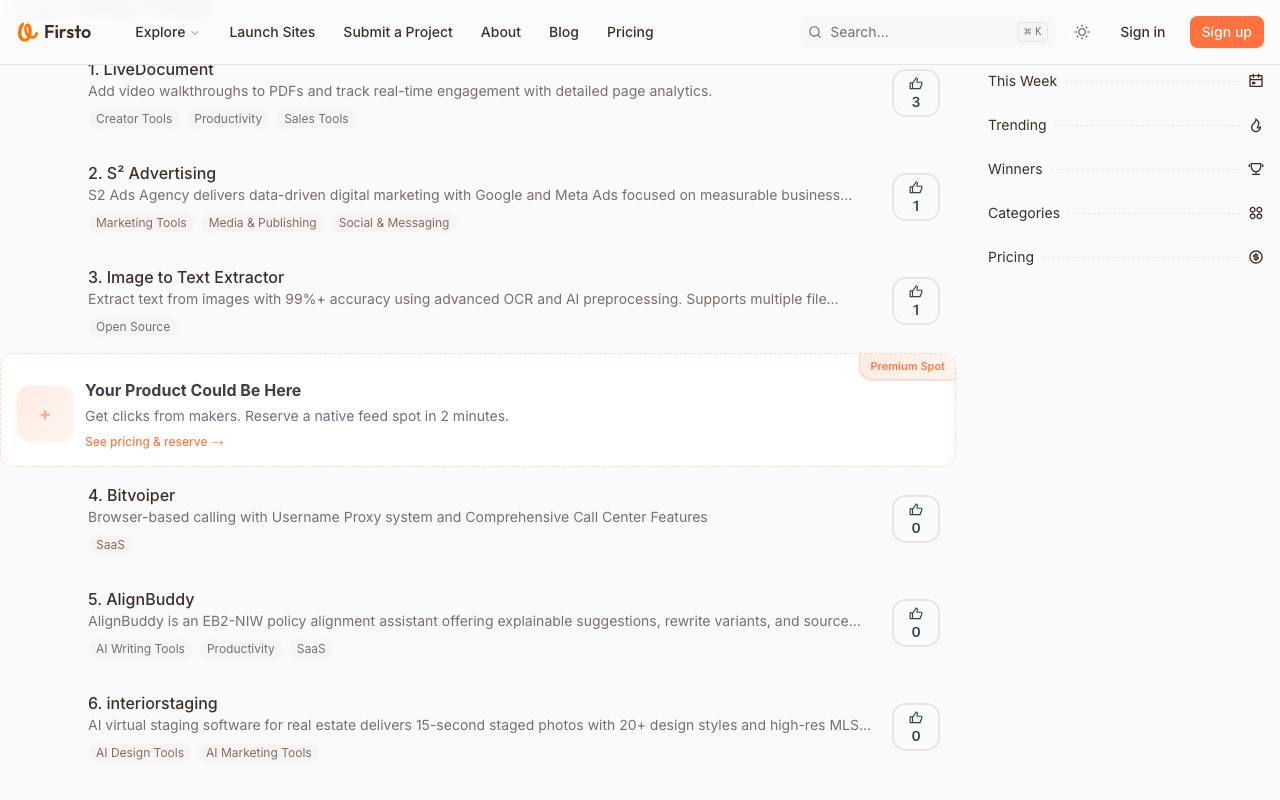1280x800 pixels.
Task: Toggle the light/dark theme sun icon
Action: point(1082,32)
